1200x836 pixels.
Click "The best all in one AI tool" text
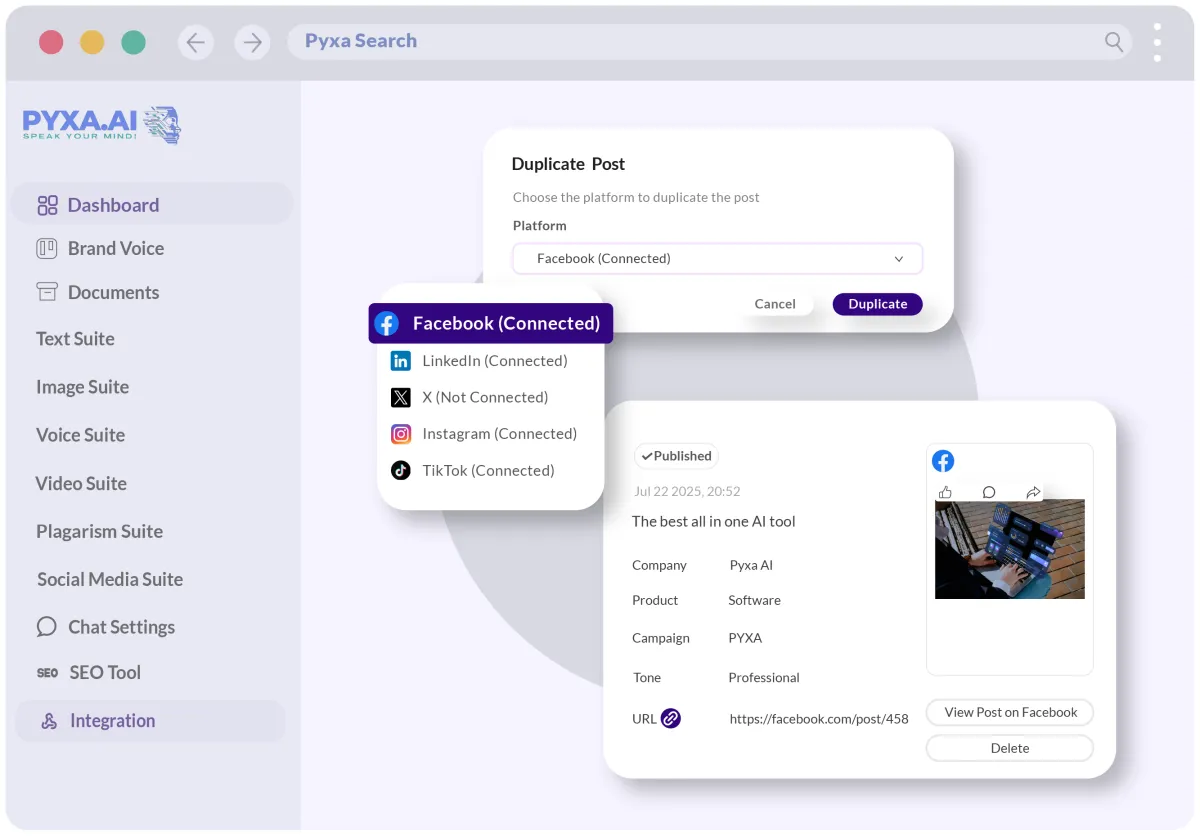(714, 521)
